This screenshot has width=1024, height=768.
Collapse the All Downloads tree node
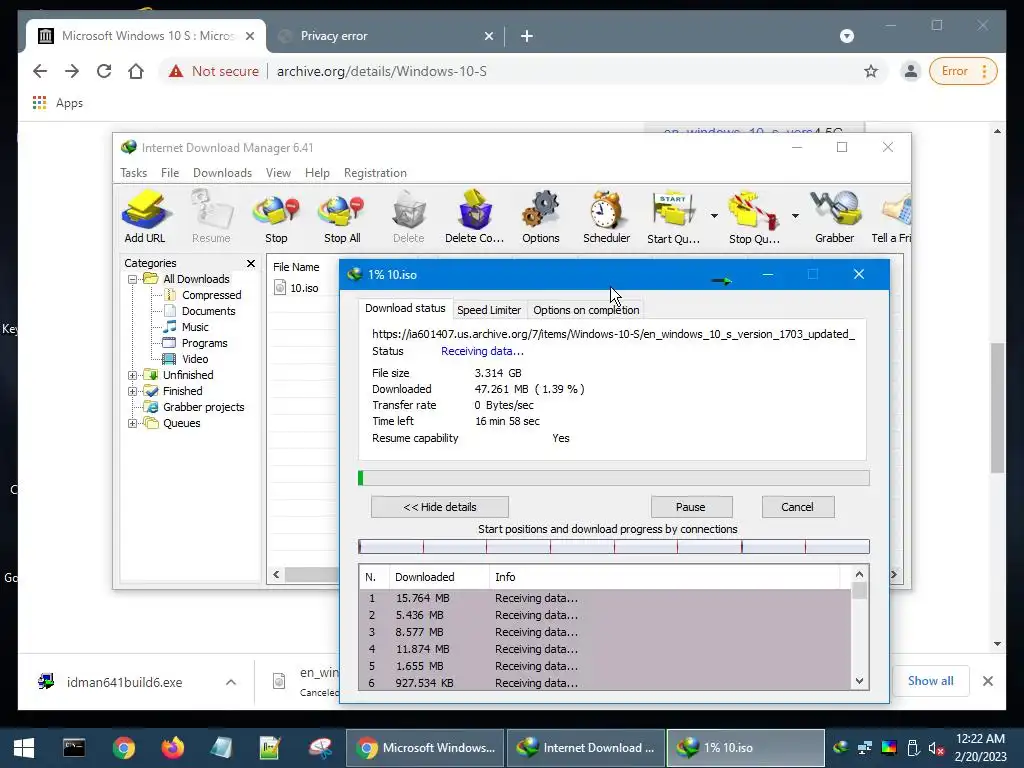pos(133,280)
